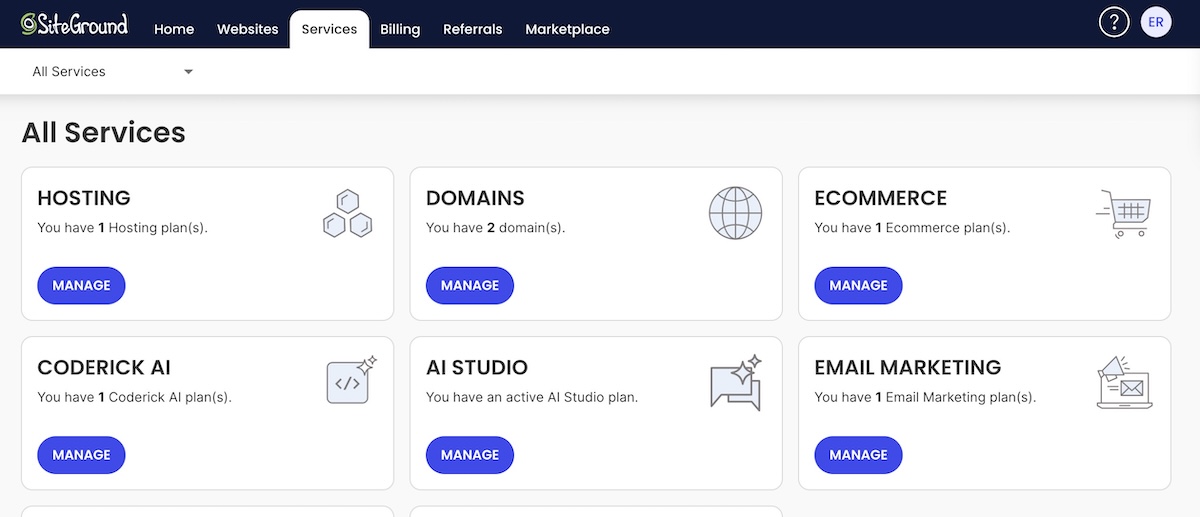Image resolution: width=1200 pixels, height=517 pixels.
Task: Click the DOMAINS card title
Action: pyautogui.click(x=475, y=198)
